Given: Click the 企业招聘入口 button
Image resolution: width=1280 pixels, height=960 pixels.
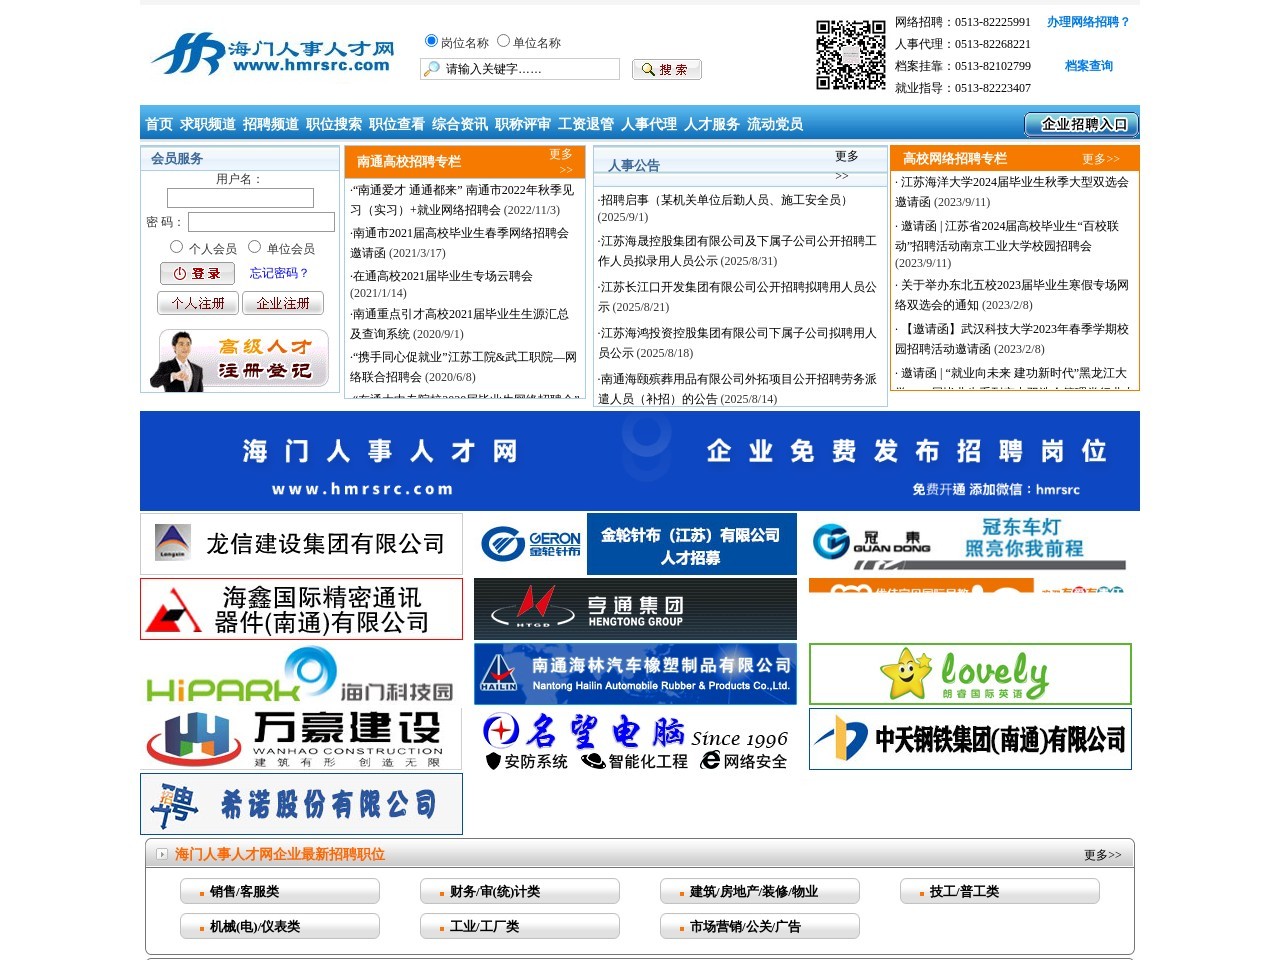Looking at the screenshot, I should pyautogui.click(x=1082, y=124).
